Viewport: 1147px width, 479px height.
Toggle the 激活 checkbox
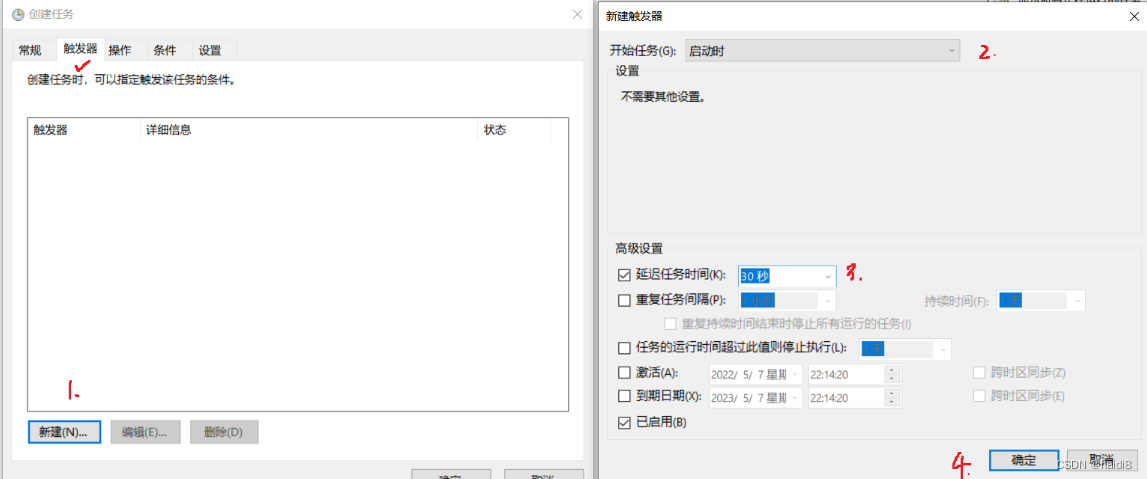624,373
